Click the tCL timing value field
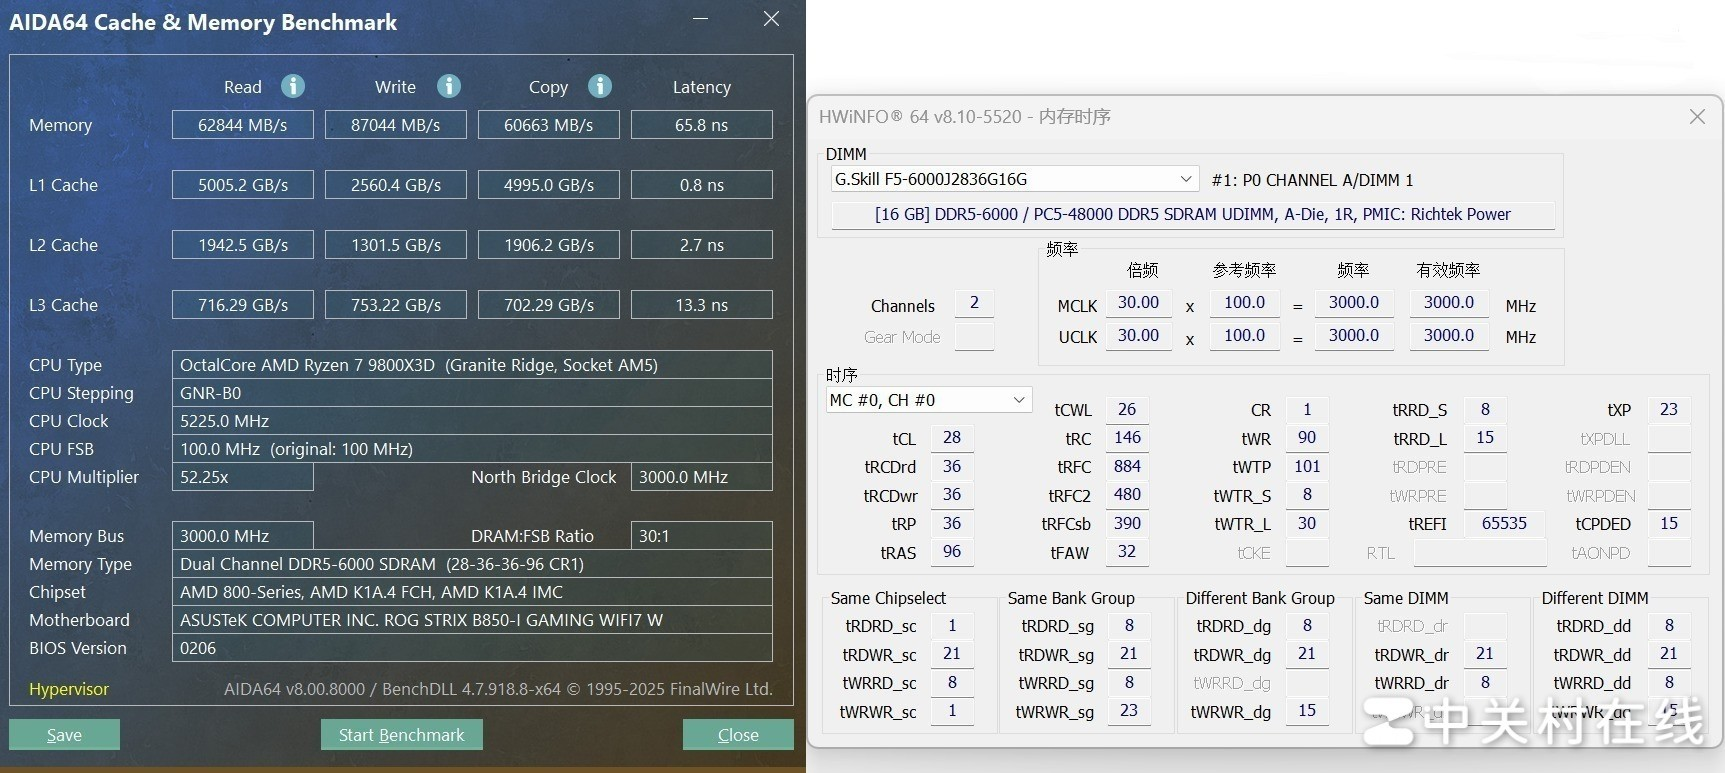 [x=952, y=438]
